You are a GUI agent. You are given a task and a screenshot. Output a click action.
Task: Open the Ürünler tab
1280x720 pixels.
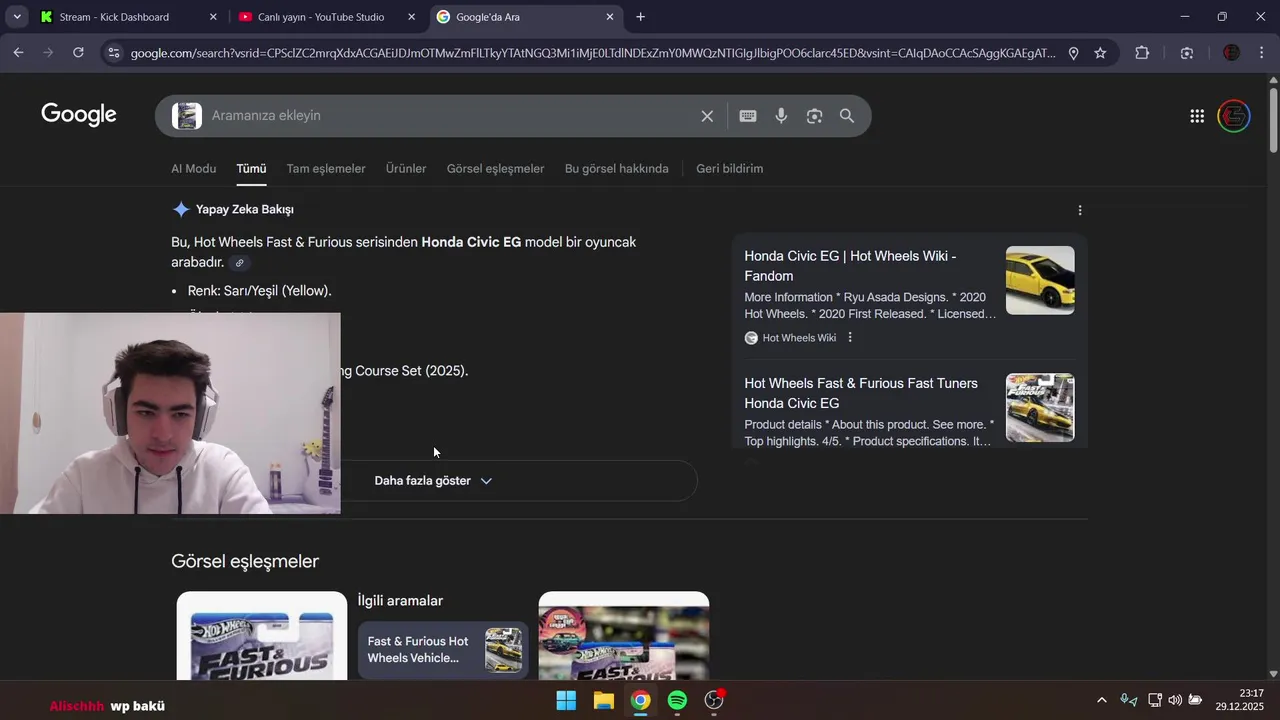(406, 169)
